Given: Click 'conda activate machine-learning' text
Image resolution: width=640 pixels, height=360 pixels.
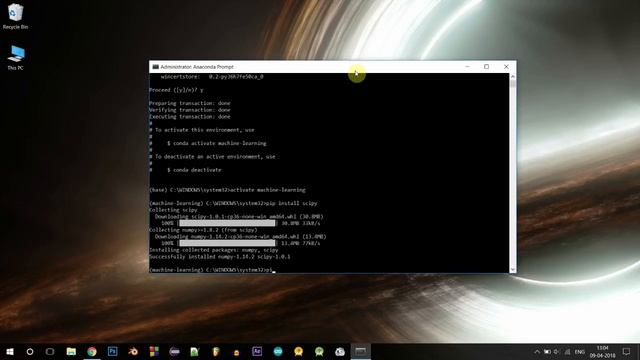Looking at the screenshot, I should [220, 143].
